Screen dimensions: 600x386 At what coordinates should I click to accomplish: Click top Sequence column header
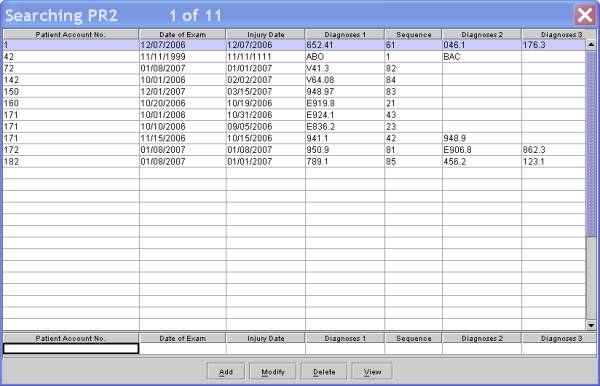pos(413,34)
